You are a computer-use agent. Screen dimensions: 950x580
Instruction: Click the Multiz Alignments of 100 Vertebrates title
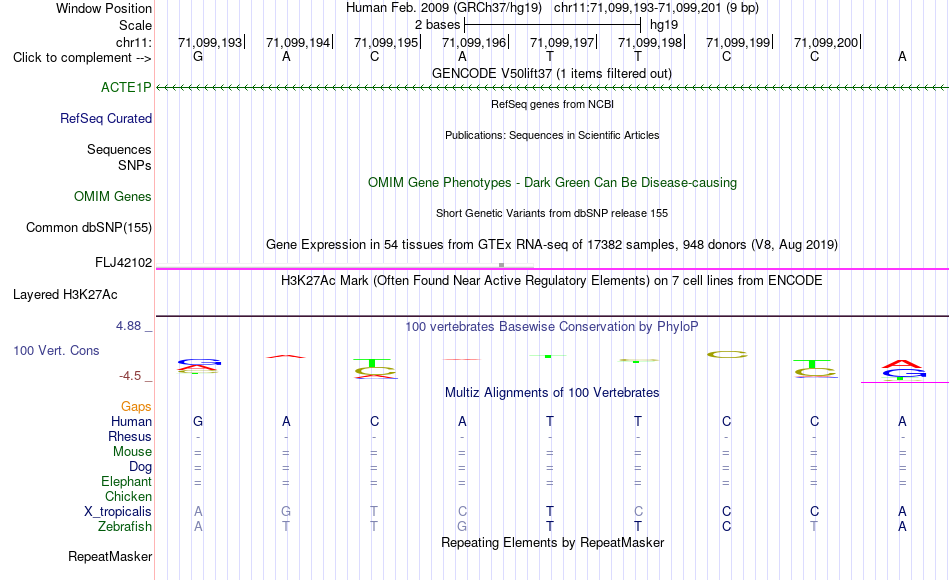coord(552,393)
